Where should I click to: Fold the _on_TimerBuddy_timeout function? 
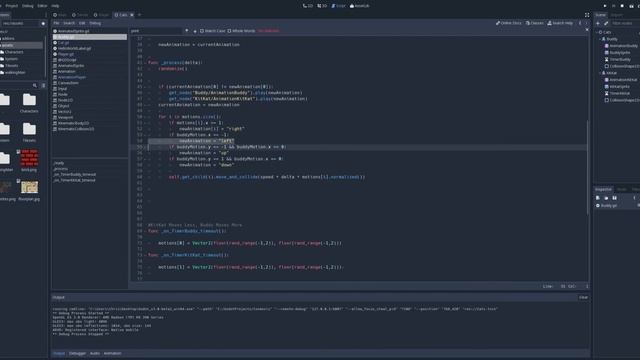(x=145, y=231)
